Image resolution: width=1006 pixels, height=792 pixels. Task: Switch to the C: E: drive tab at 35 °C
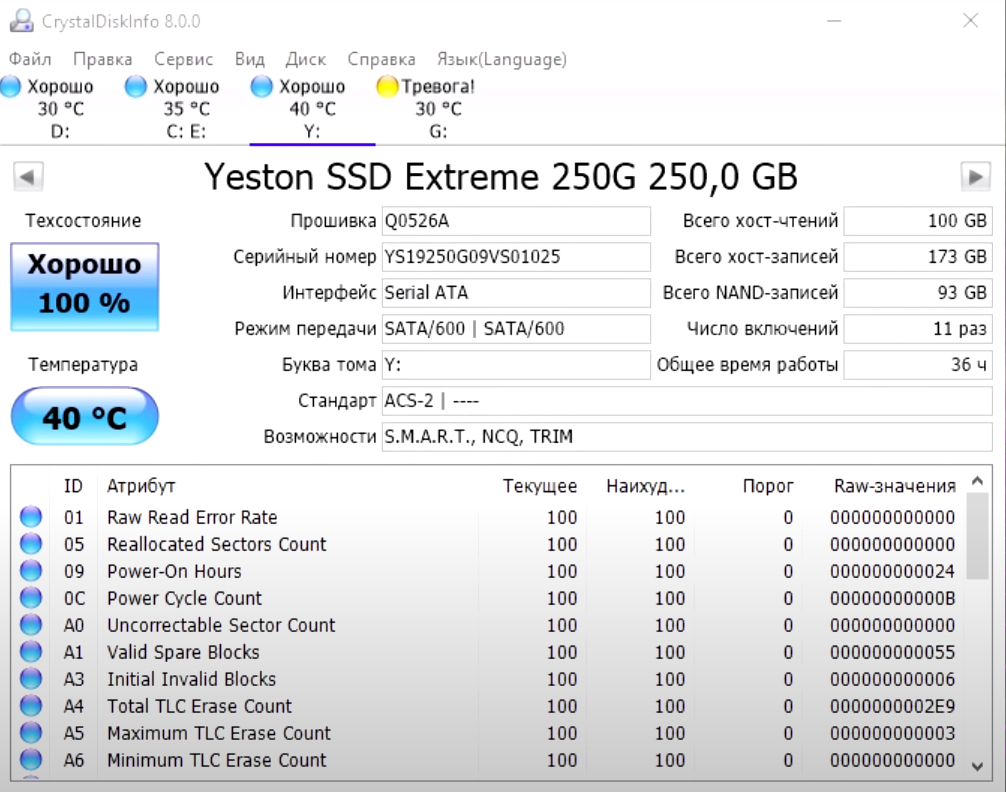coord(186,108)
